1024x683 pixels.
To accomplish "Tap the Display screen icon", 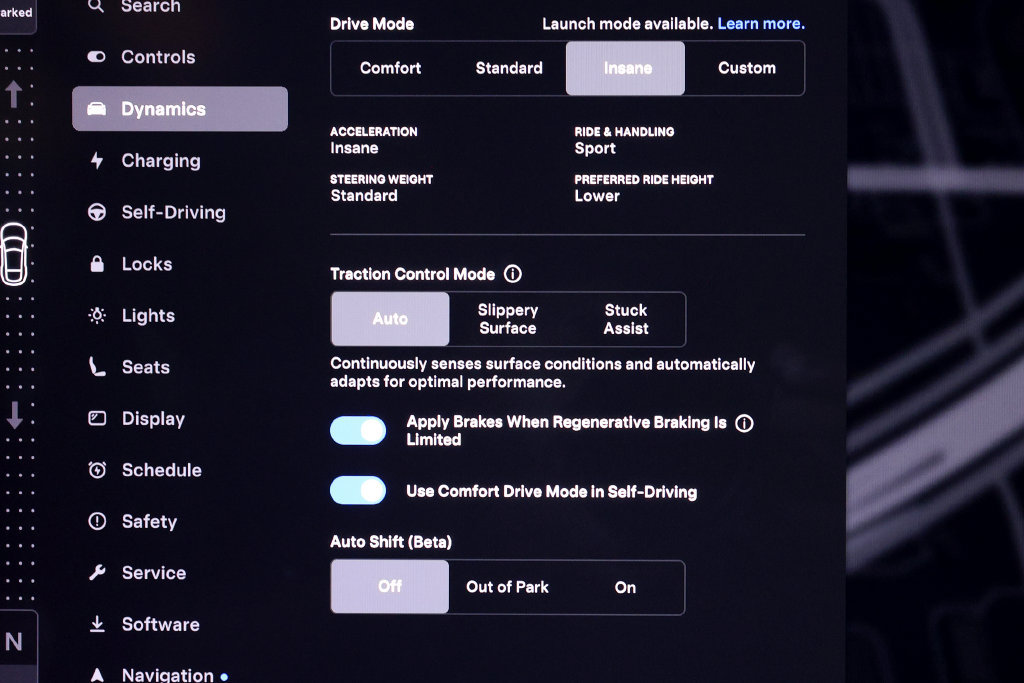I will [x=97, y=419].
